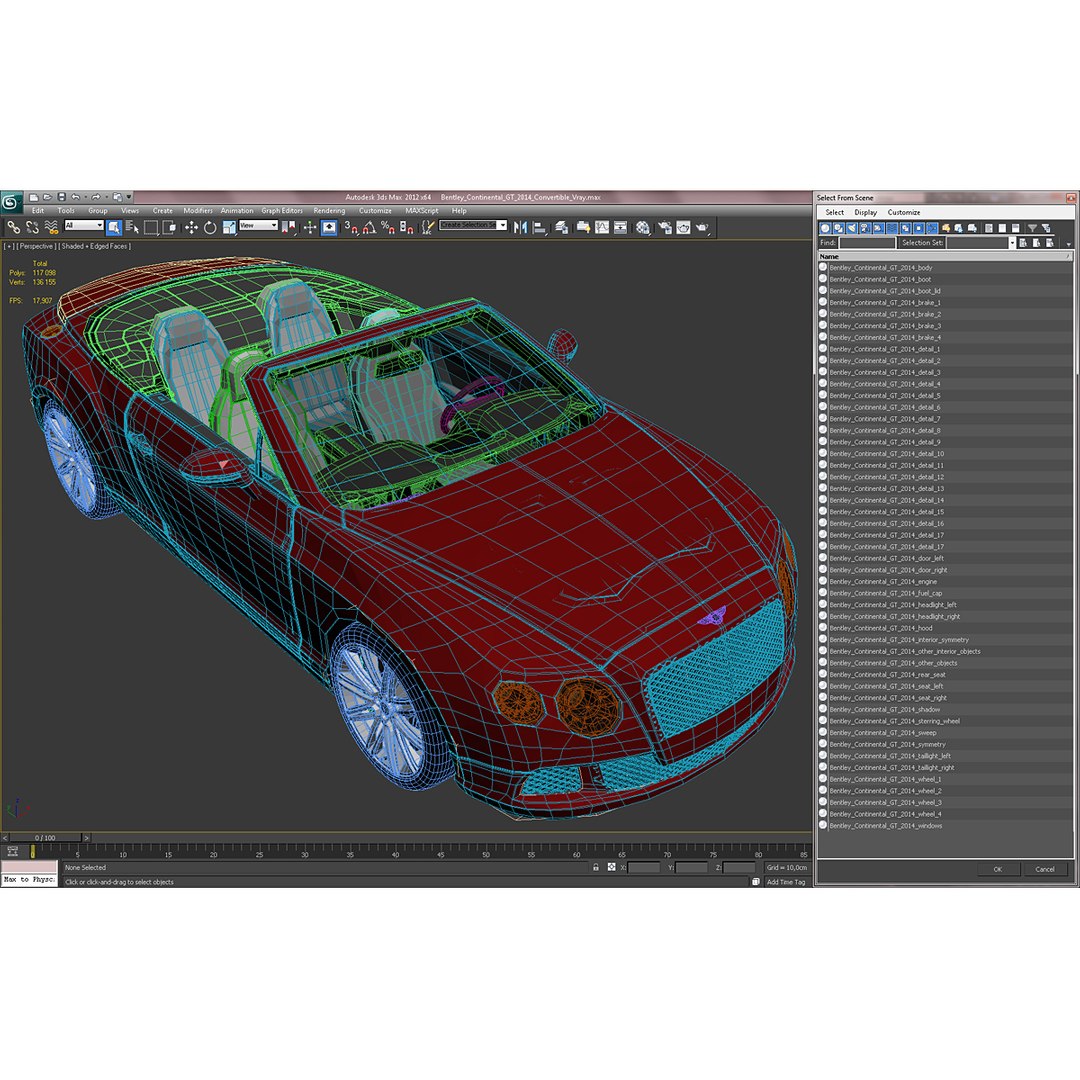Expand the advanced filter arrow in Select From Scene
The width and height of the screenshot is (1080, 1080).
1068,245
